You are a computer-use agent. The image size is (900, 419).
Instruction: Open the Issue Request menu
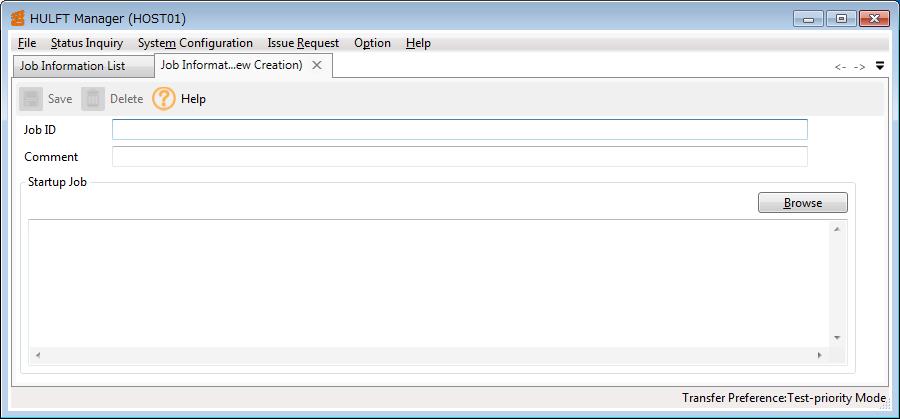[x=303, y=43]
